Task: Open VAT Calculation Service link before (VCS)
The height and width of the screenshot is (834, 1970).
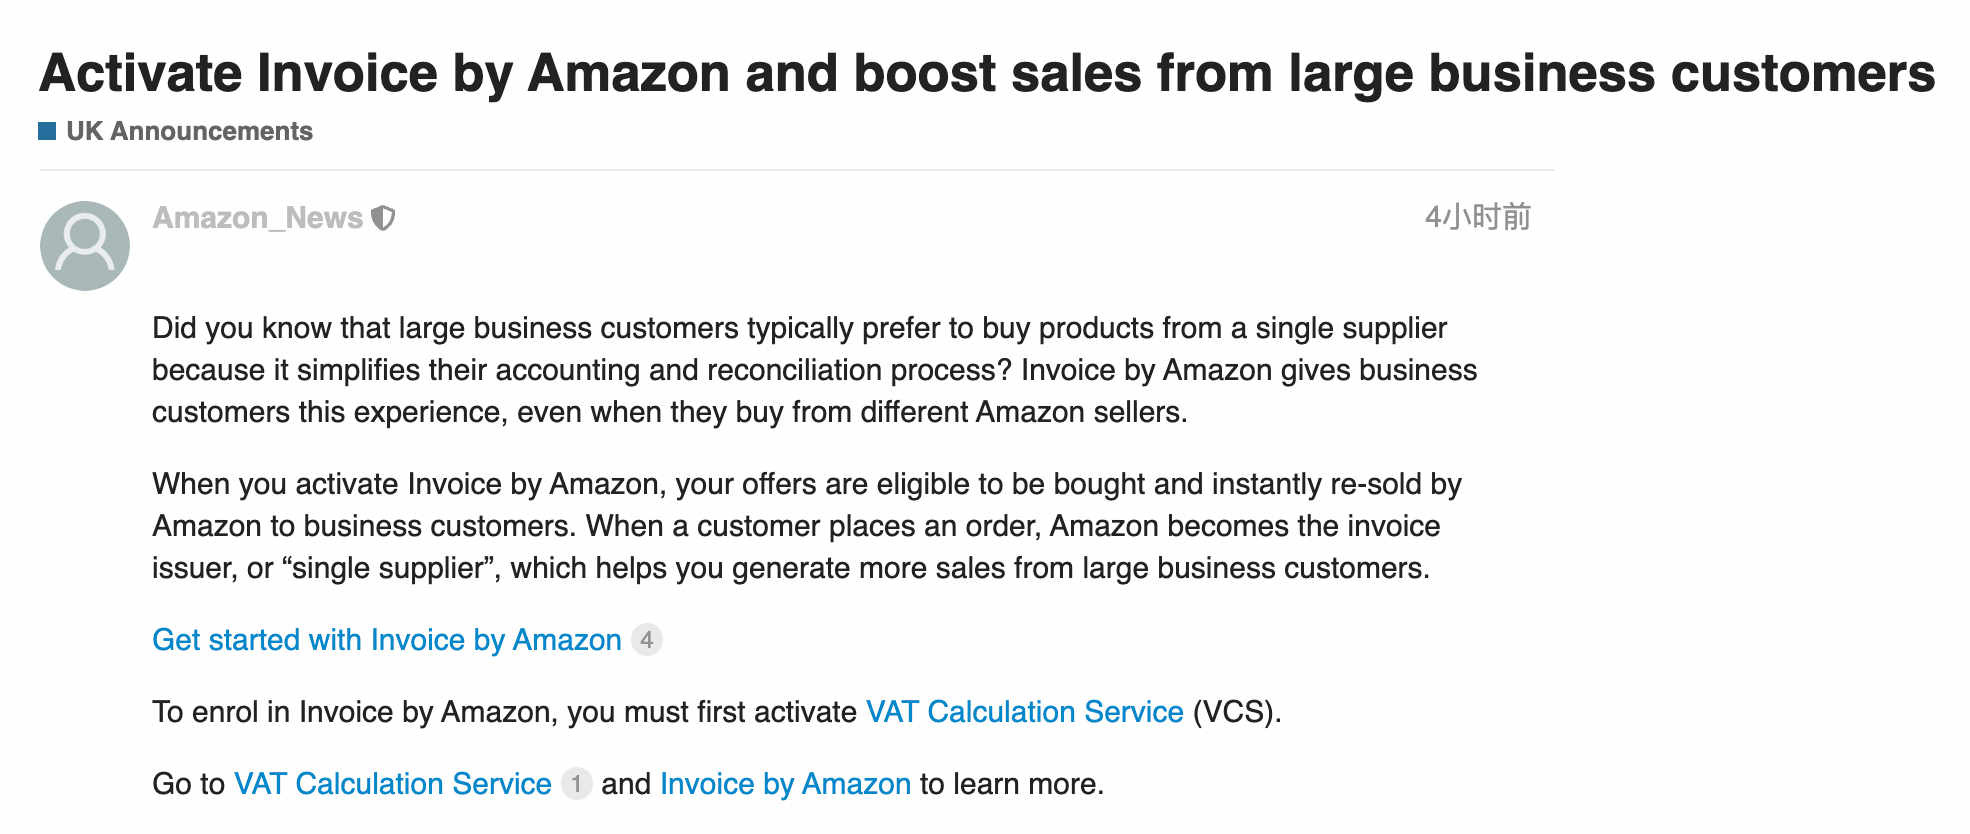Action: click(1024, 712)
